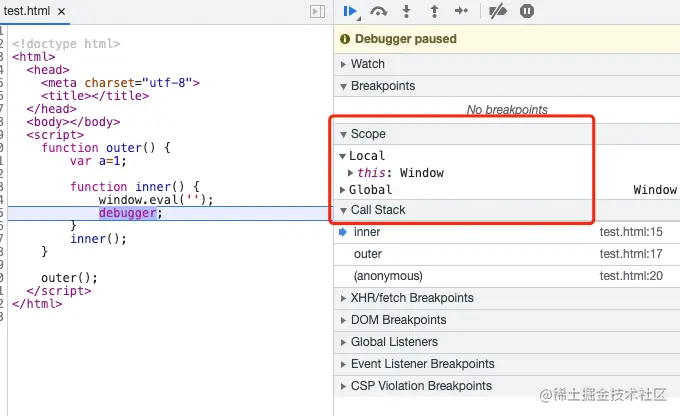Viewport: 680px width, 416px height.
Task: Click the 'outer();' call line
Action: [69, 278]
